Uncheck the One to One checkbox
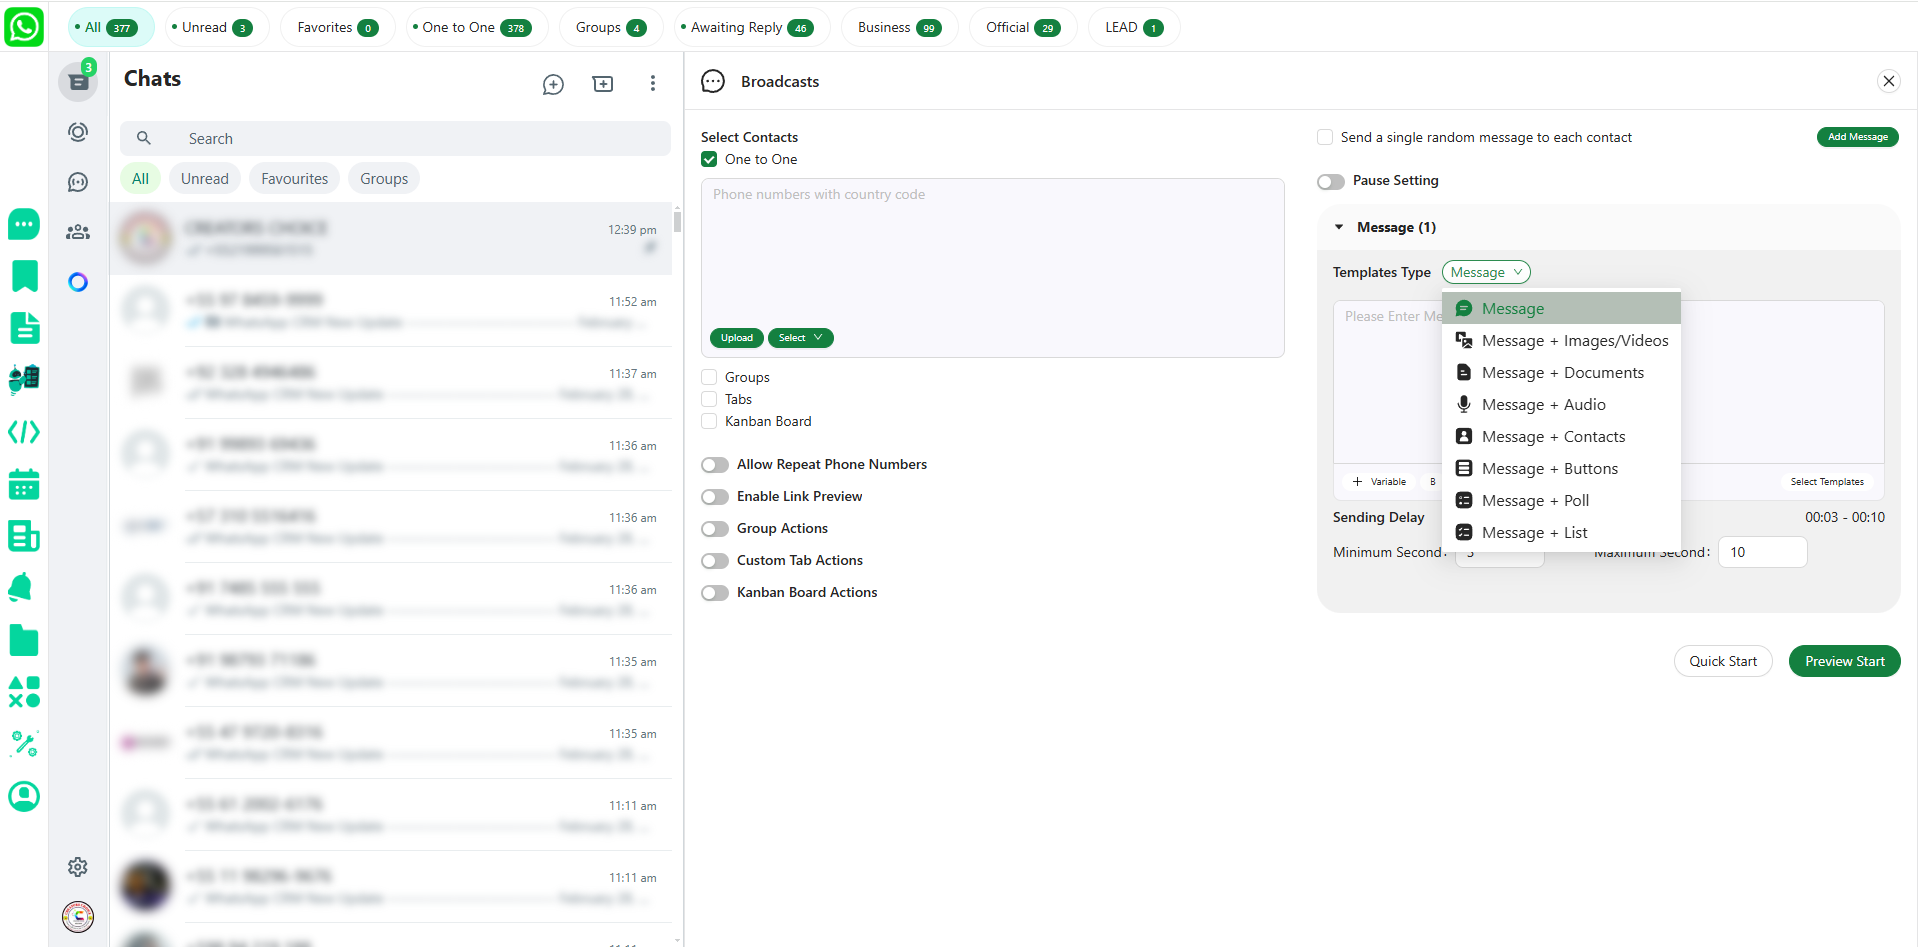Viewport: 1918px width, 947px height. click(x=709, y=160)
